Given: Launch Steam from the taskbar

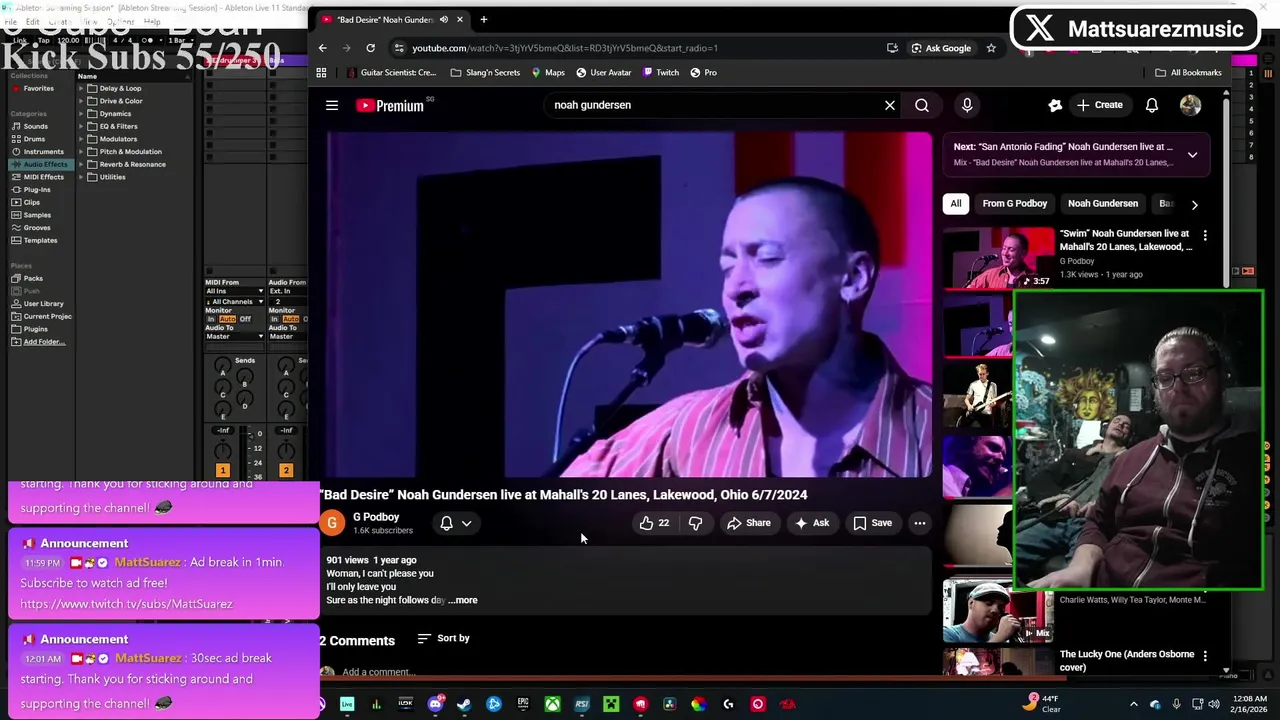Looking at the screenshot, I should pyautogui.click(x=464, y=704).
